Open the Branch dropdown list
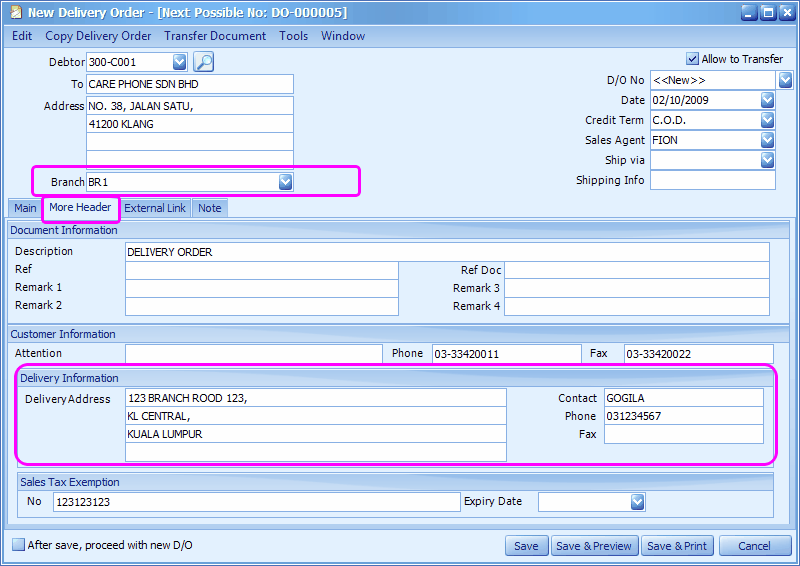Image resolution: width=800 pixels, height=566 pixels. point(286,182)
